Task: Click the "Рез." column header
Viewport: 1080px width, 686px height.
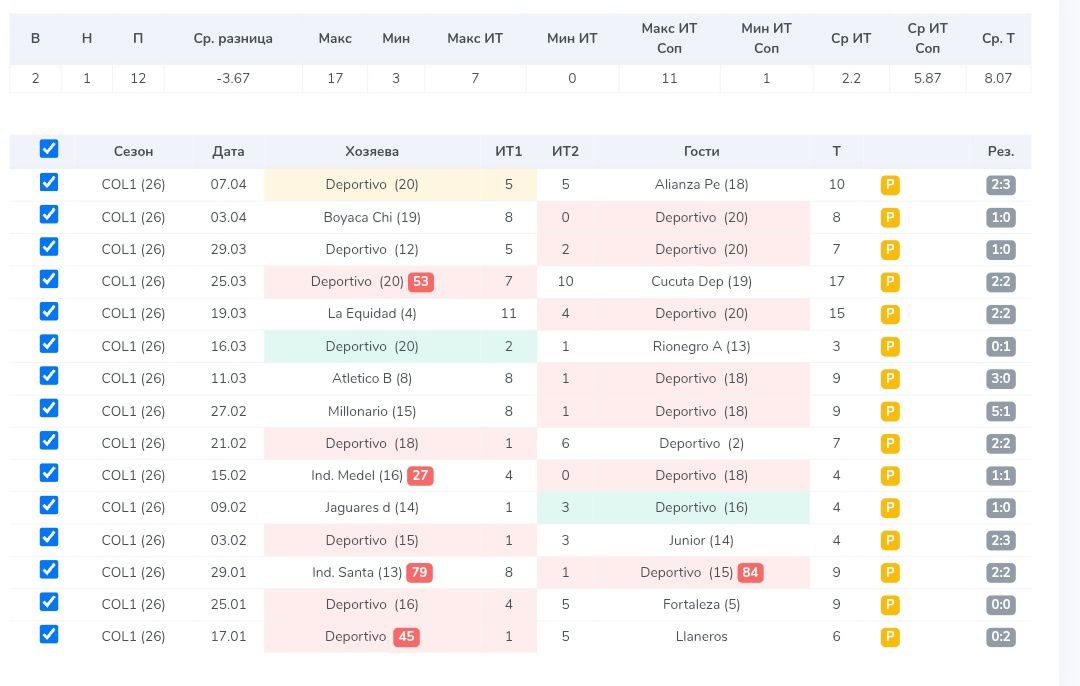Action: 1000,152
